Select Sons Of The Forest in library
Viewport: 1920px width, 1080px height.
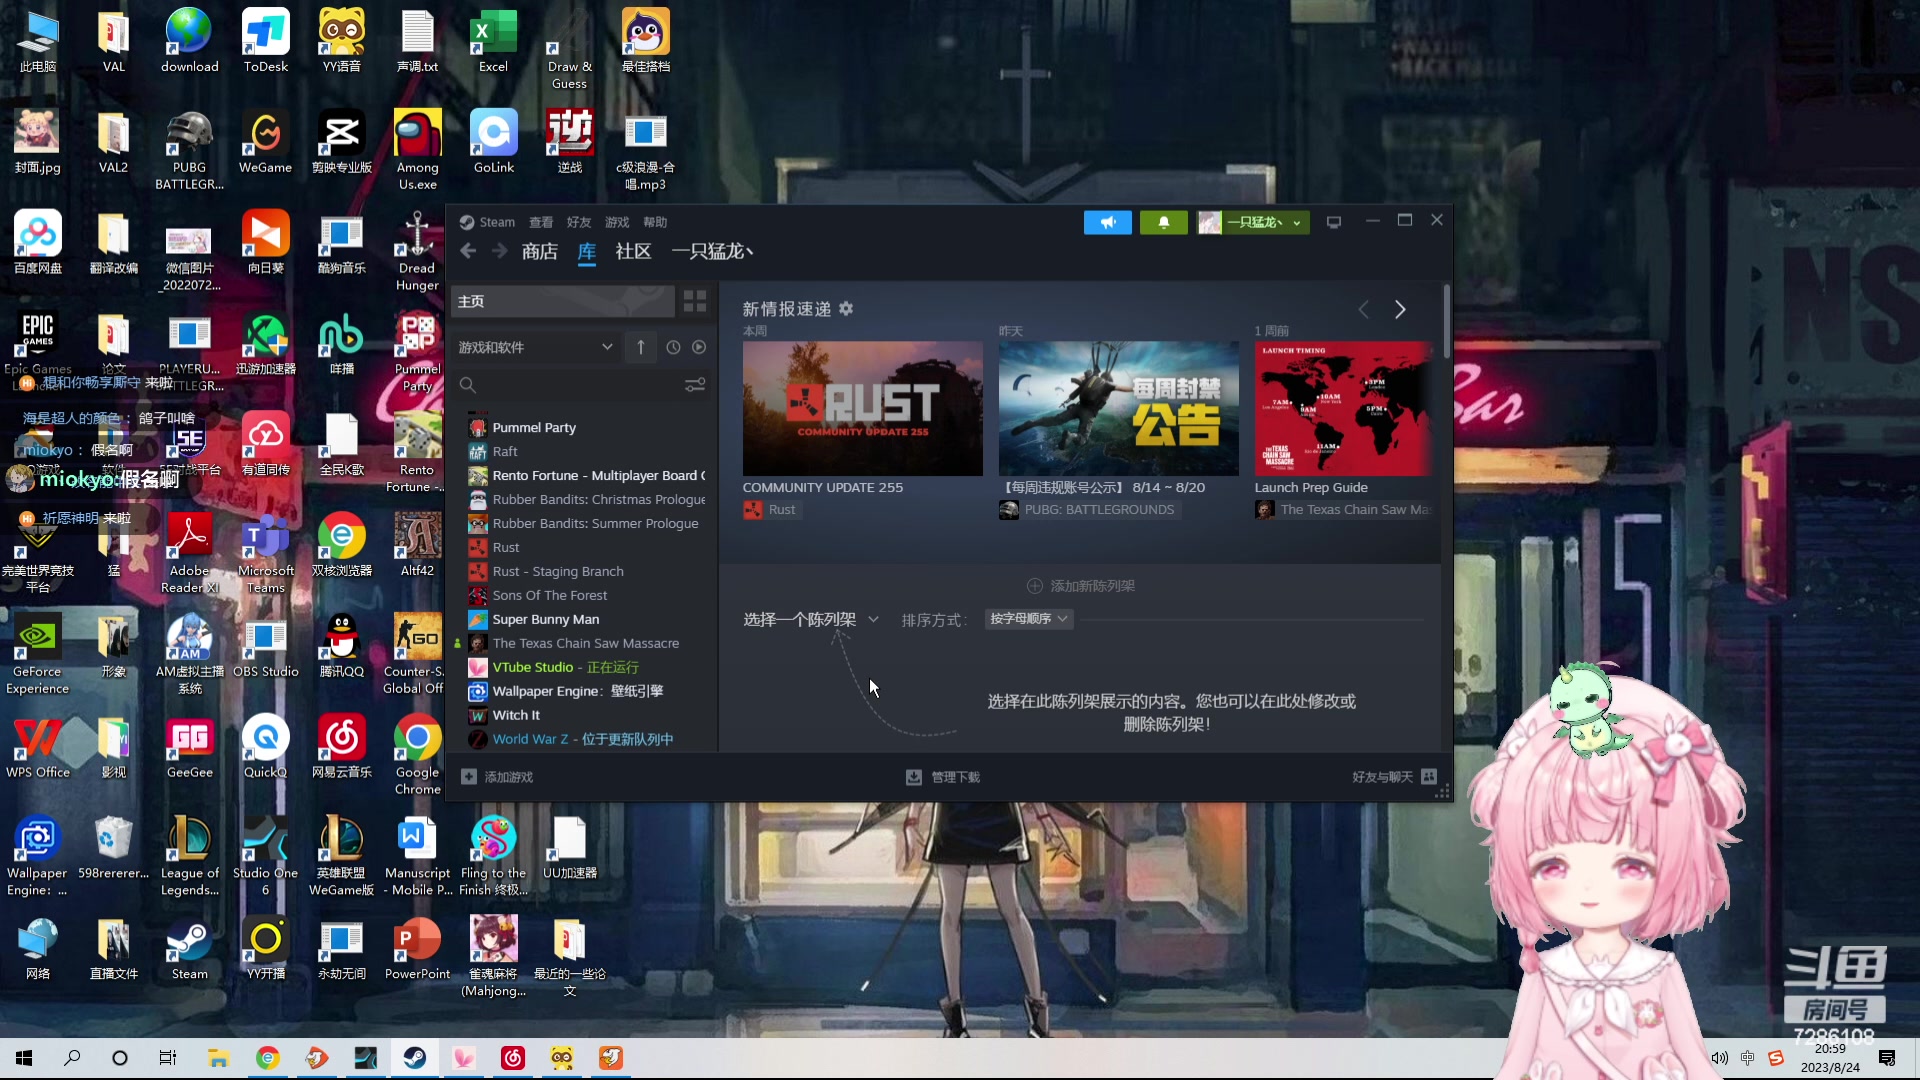point(549,595)
